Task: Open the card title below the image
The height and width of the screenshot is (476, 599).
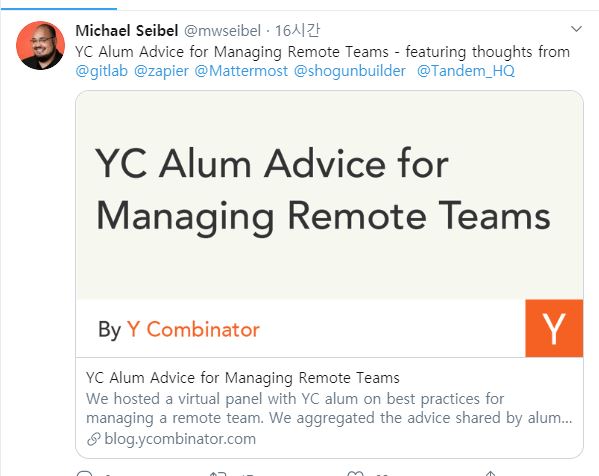Action: click(243, 378)
